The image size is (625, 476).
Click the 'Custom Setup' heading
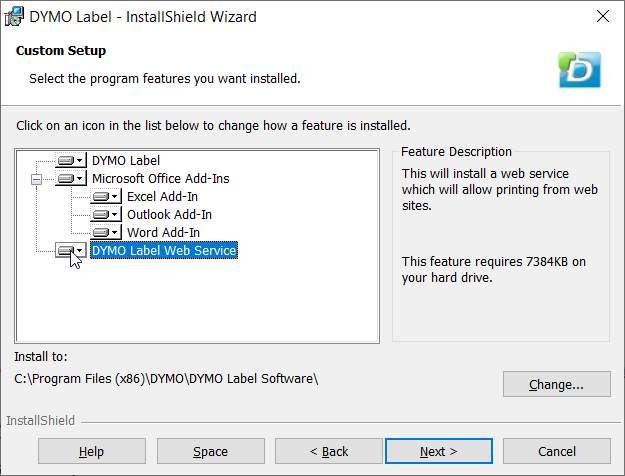[61, 51]
